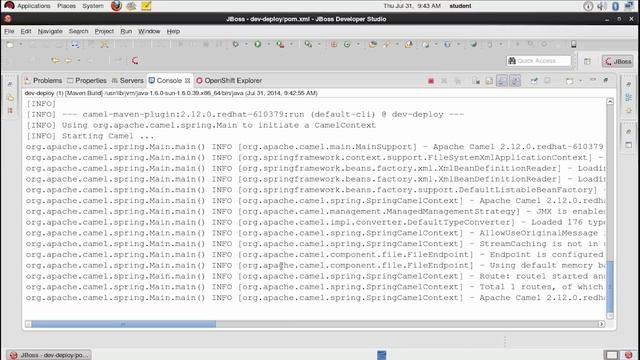The width and height of the screenshot is (640, 360).
Task: Toggle Scroll Lock in Console toolbar
Action: [489, 81]
